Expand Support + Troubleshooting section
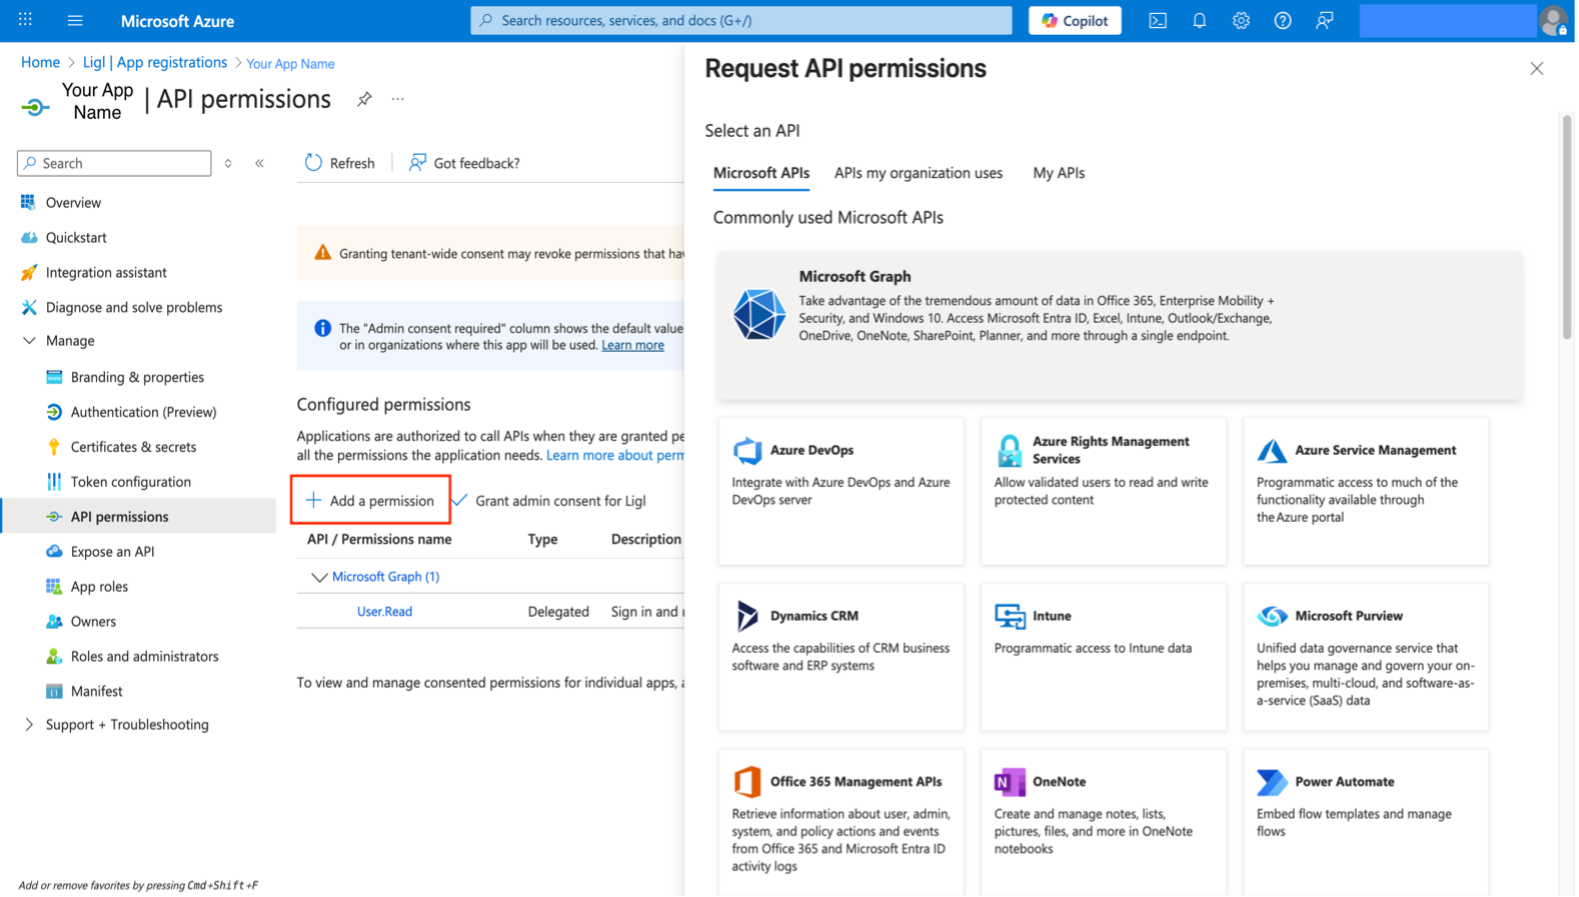 pos(29,725)
